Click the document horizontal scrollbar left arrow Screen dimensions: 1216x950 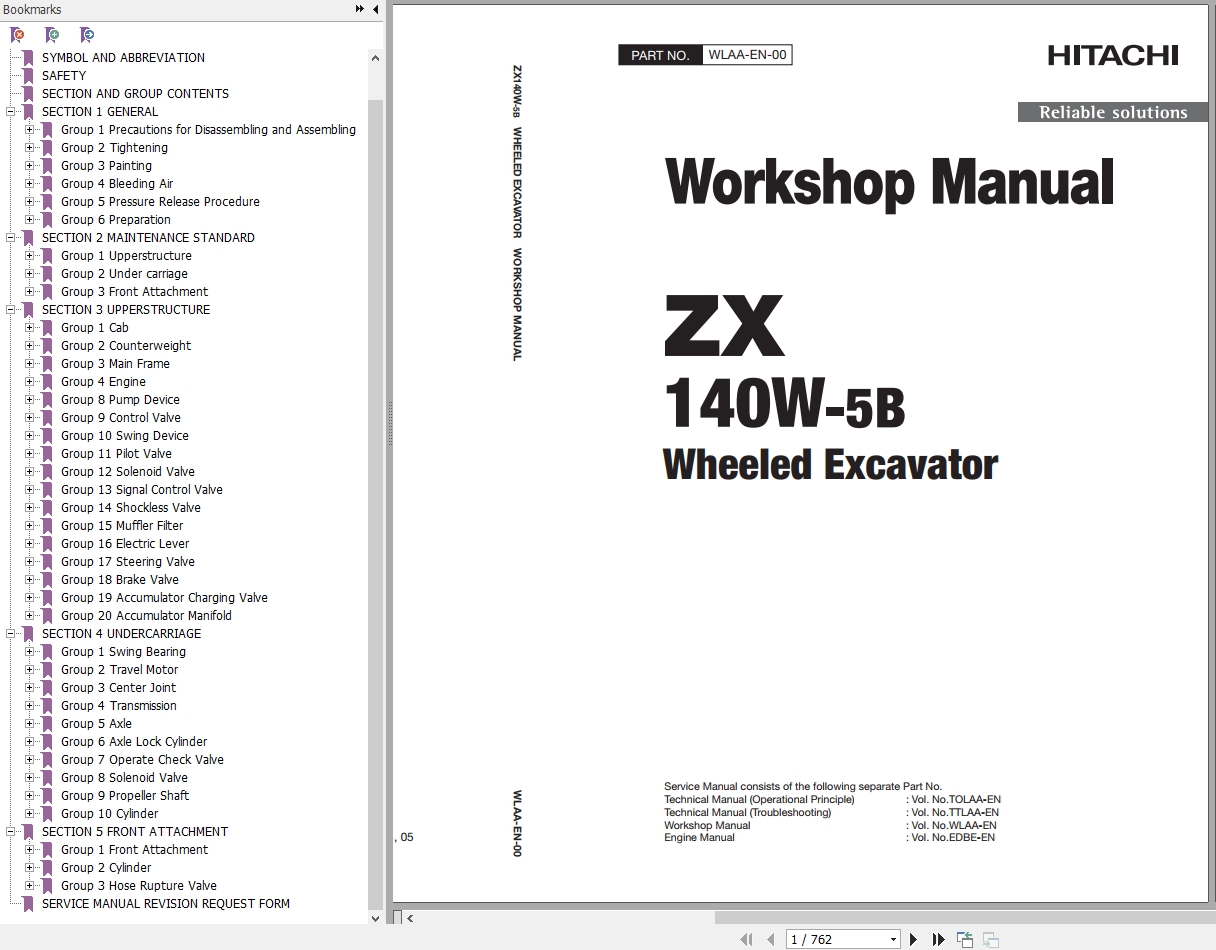pos(411,918)
